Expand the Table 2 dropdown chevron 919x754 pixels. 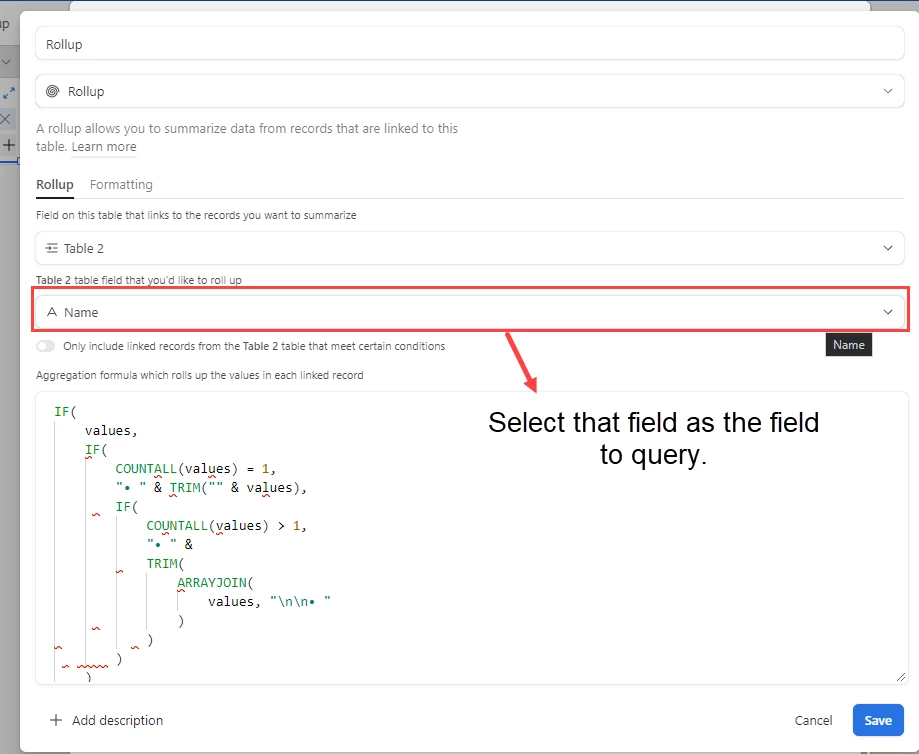pyautogui.click(x=887, y=248)
